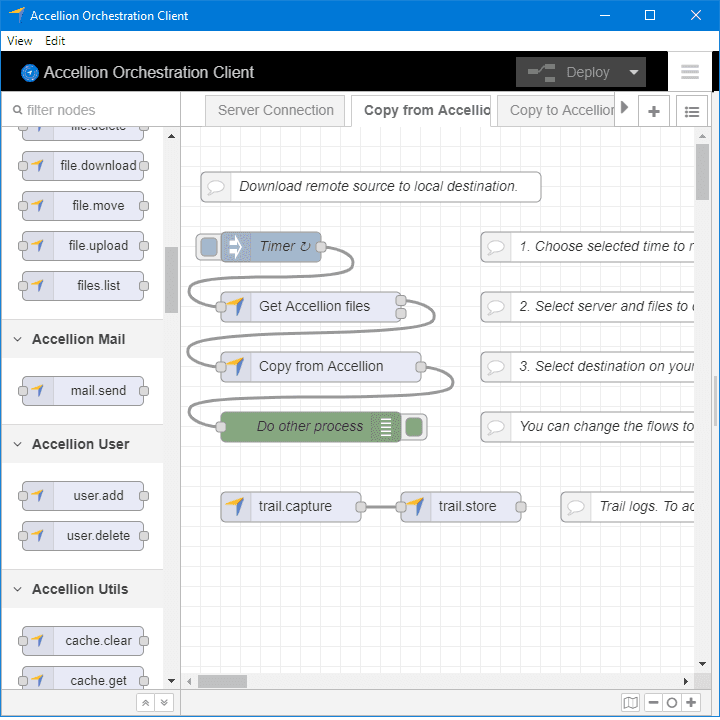Zoom out the canvas with the minus button
Screen dimensions: 720x720
click(653, 702)
